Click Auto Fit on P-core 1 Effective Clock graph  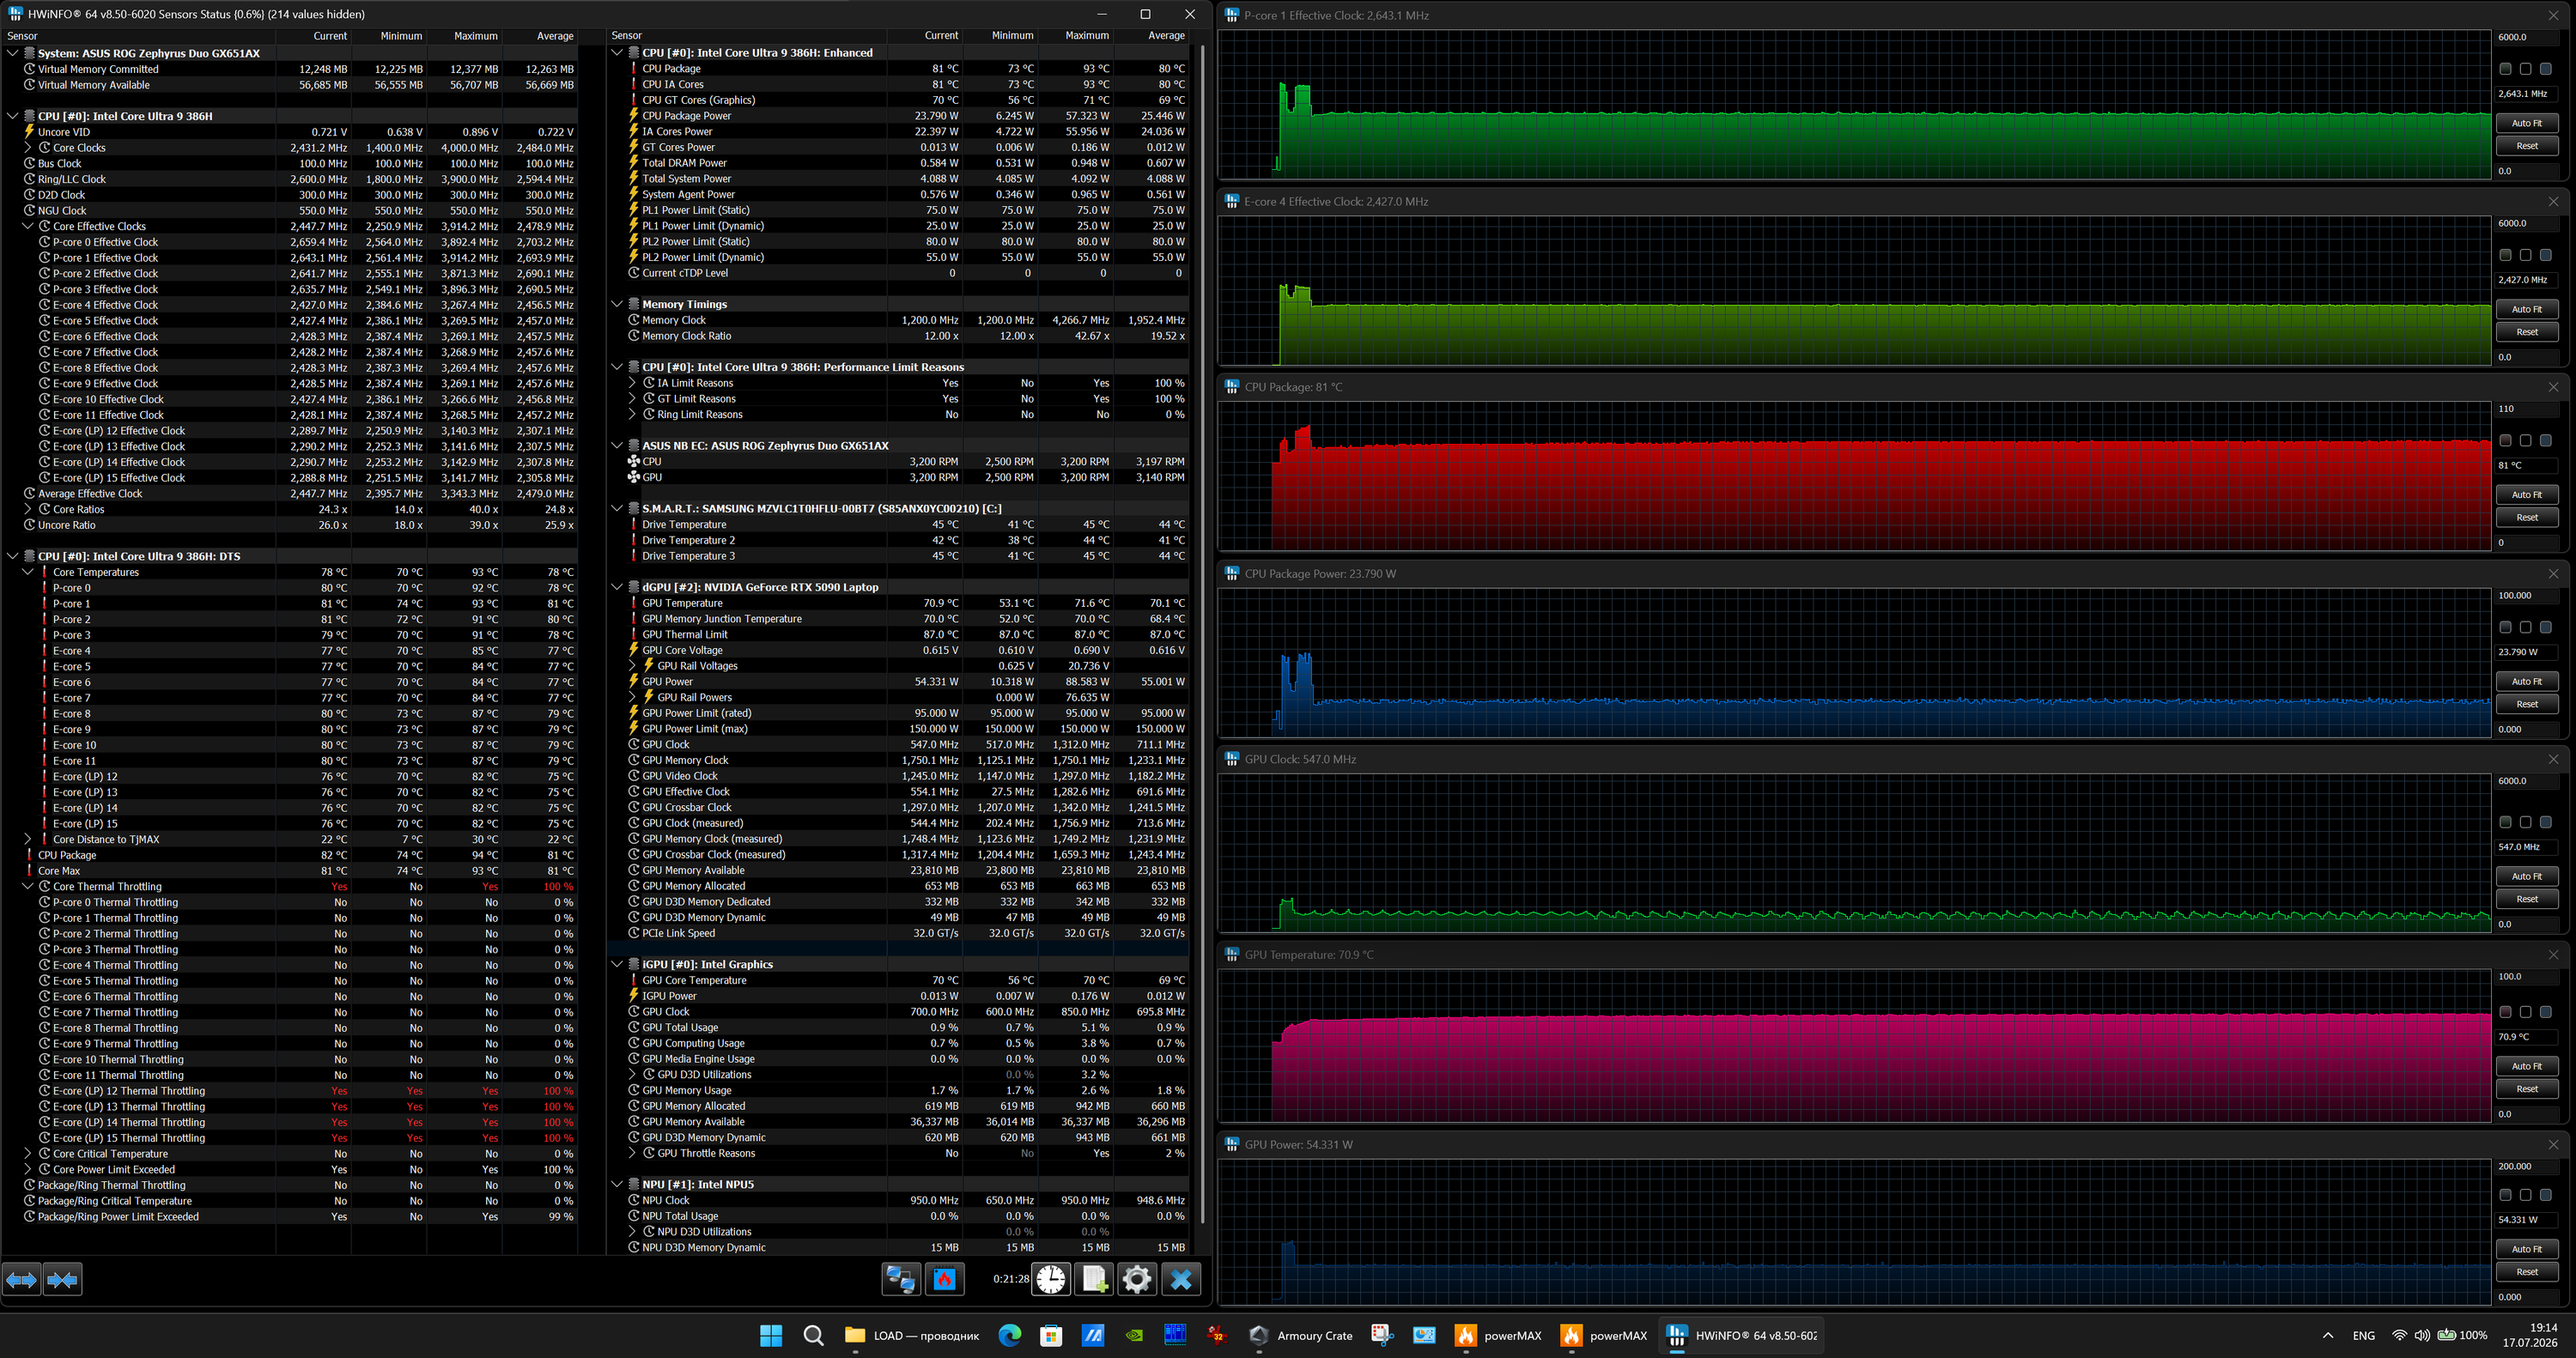[x=2527, y=123]
